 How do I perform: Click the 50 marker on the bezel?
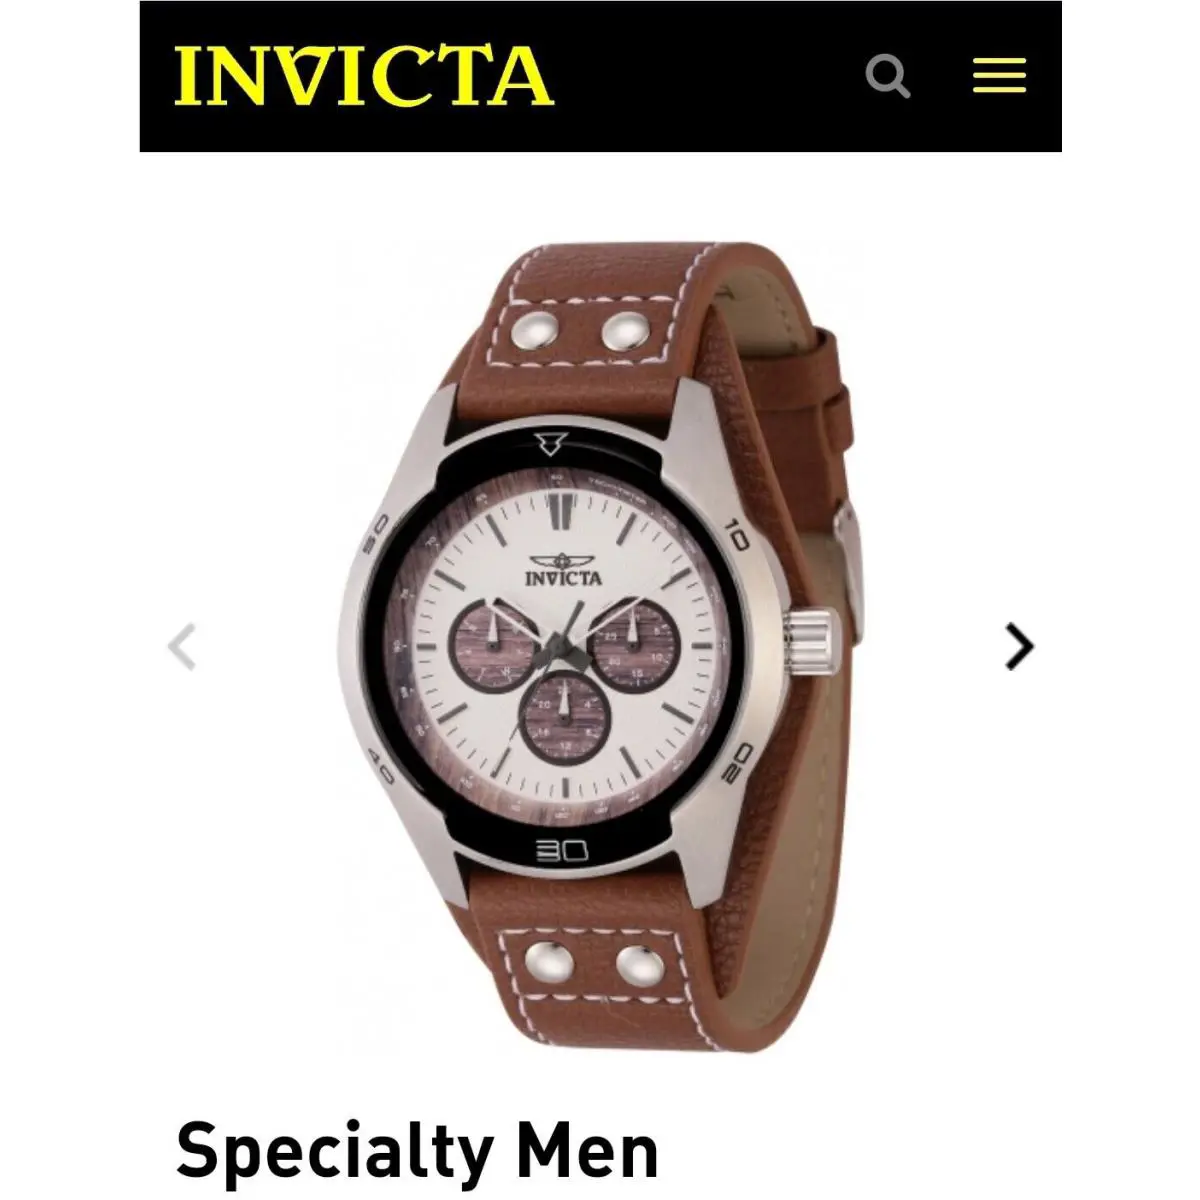pyautogui.click(x=379, y=534)
